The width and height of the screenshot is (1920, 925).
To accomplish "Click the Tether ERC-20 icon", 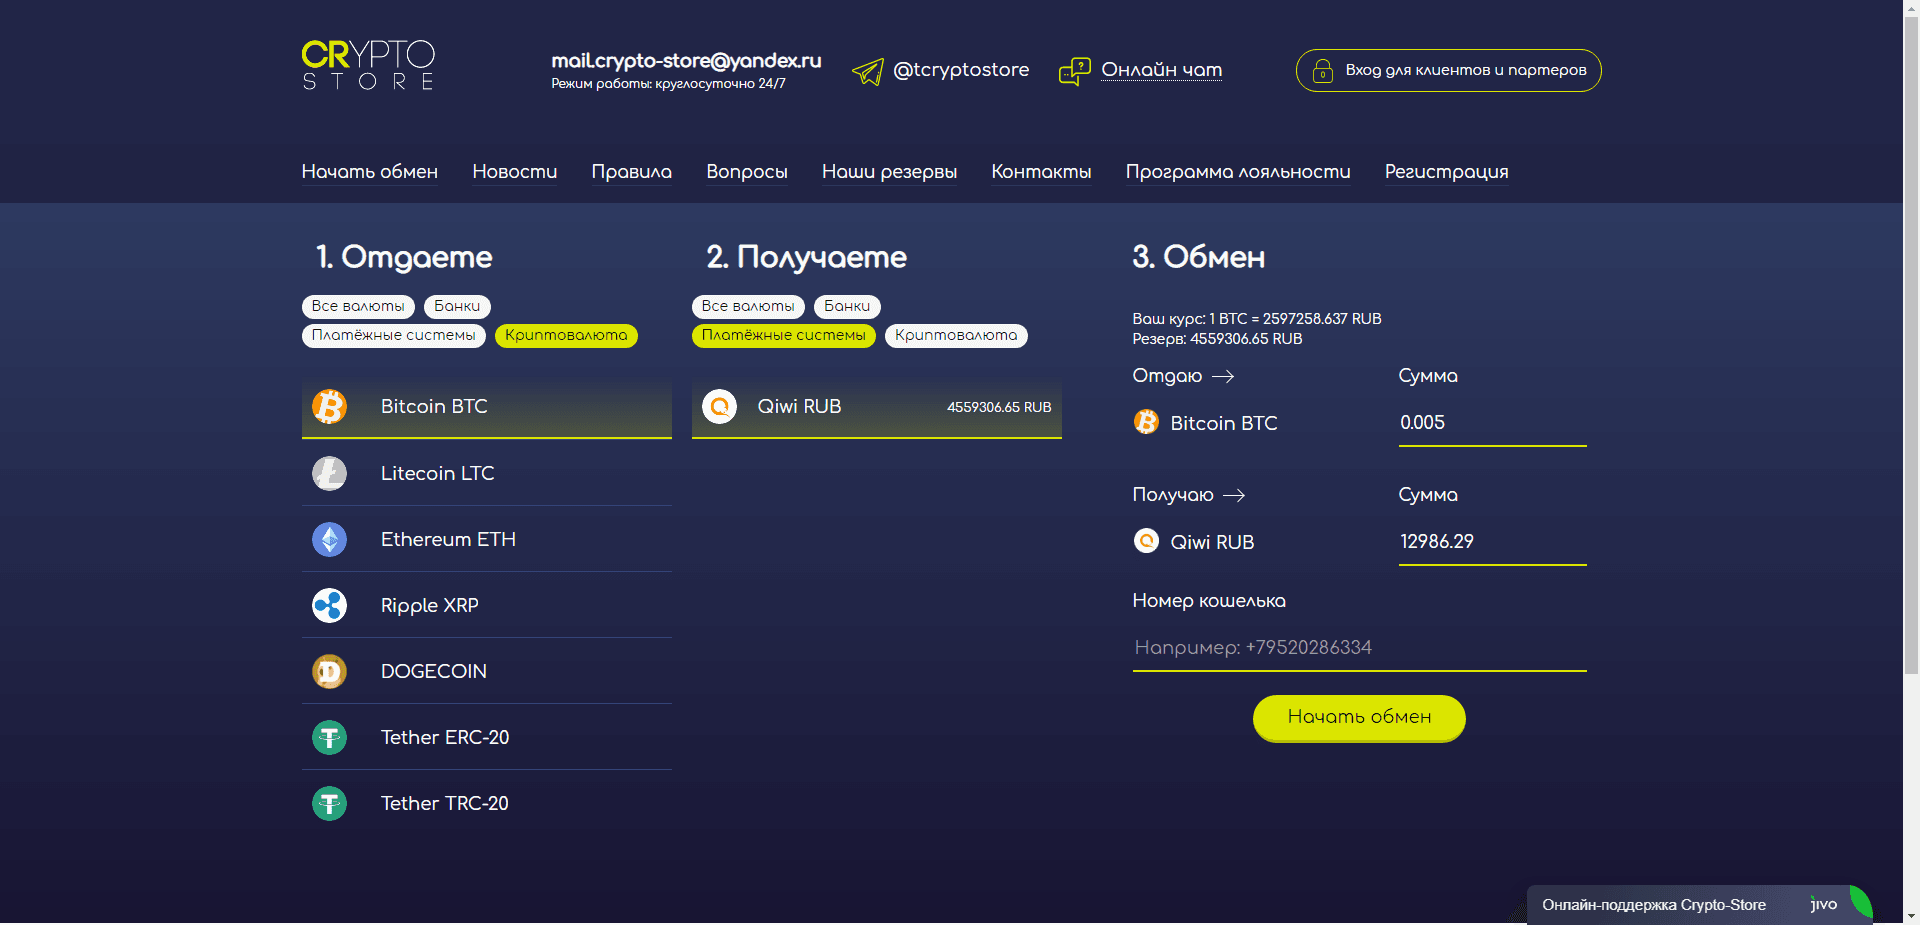I will tap(329, 737).
